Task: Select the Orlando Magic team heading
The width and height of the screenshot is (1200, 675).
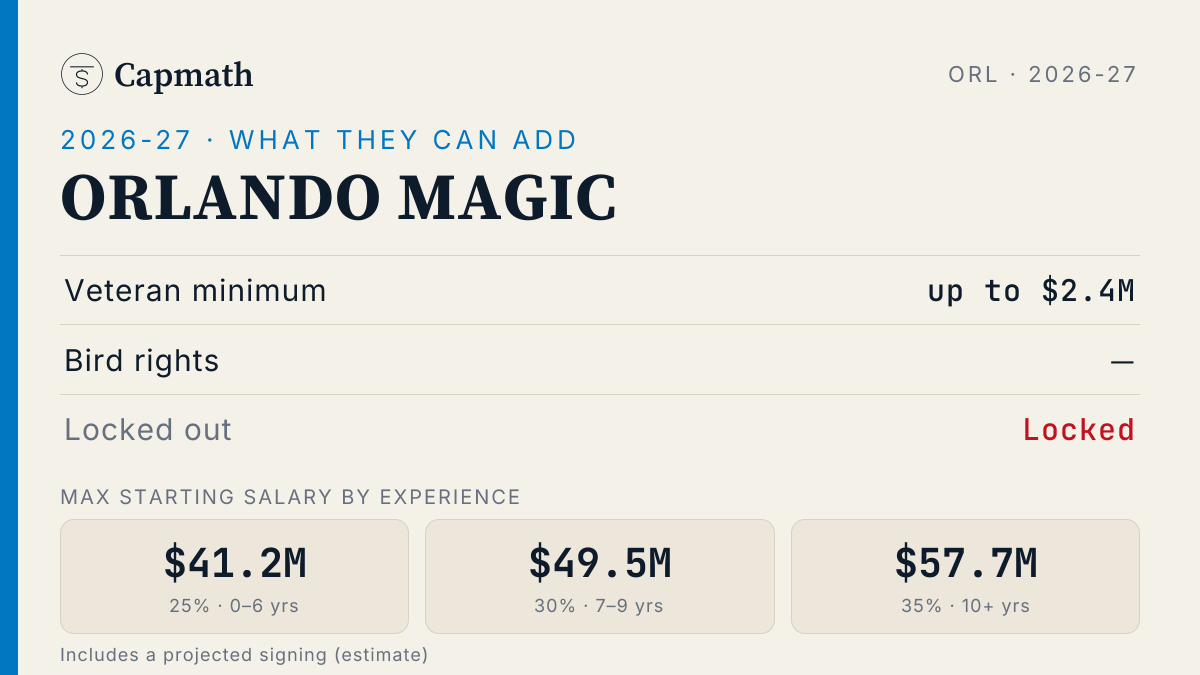Action: pyautogui.click(x=338, y=198)
